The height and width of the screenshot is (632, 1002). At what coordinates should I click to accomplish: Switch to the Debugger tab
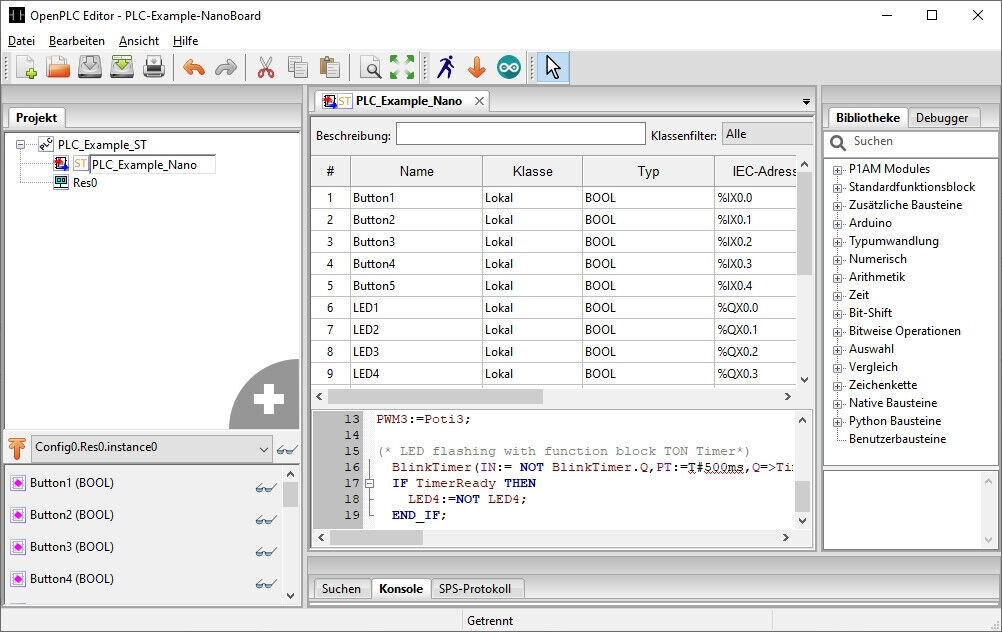pos(942,118)
